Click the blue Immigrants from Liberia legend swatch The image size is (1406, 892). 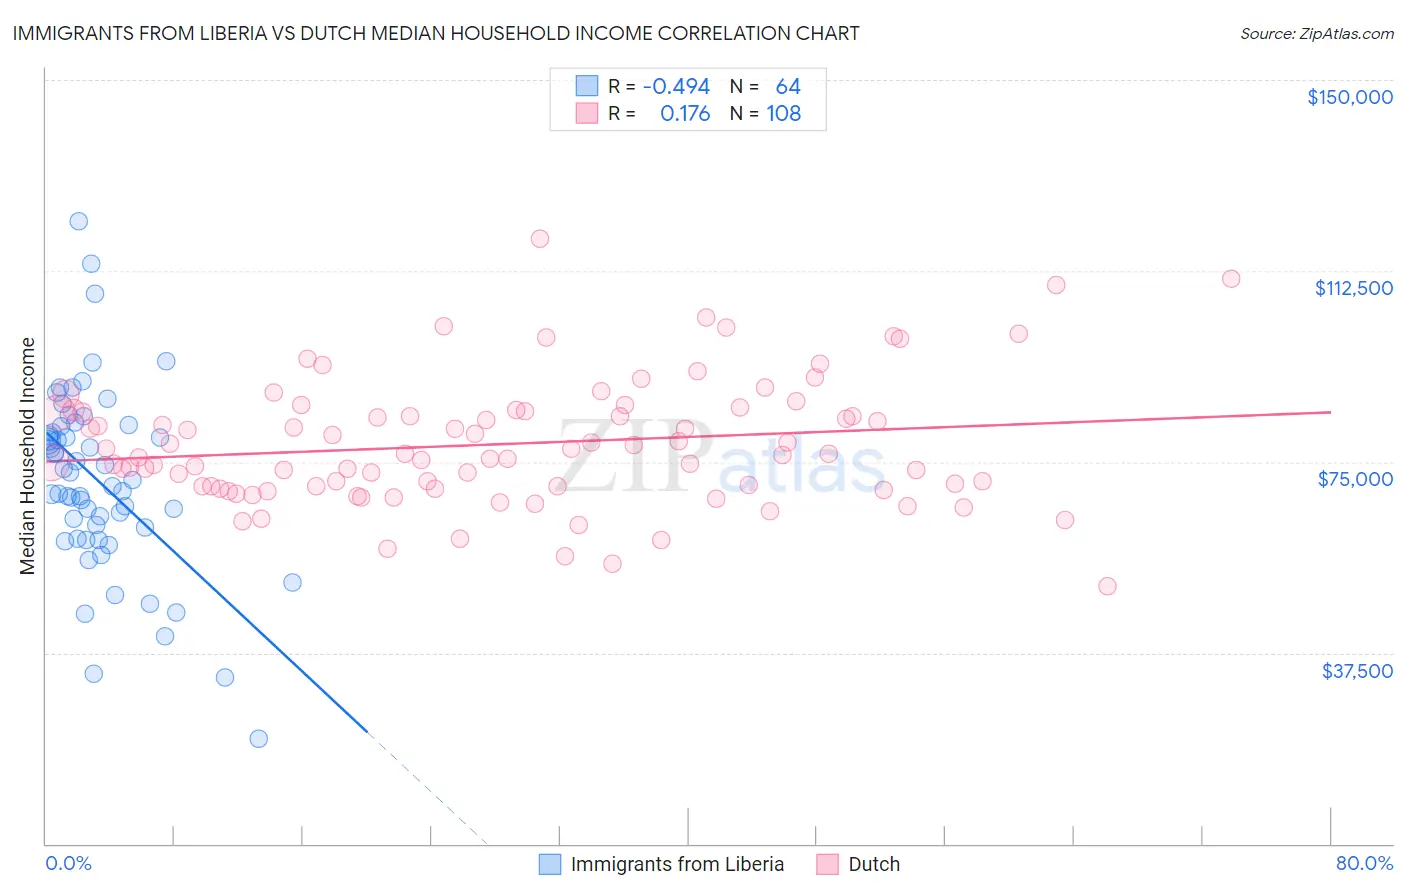click(550, 864)
